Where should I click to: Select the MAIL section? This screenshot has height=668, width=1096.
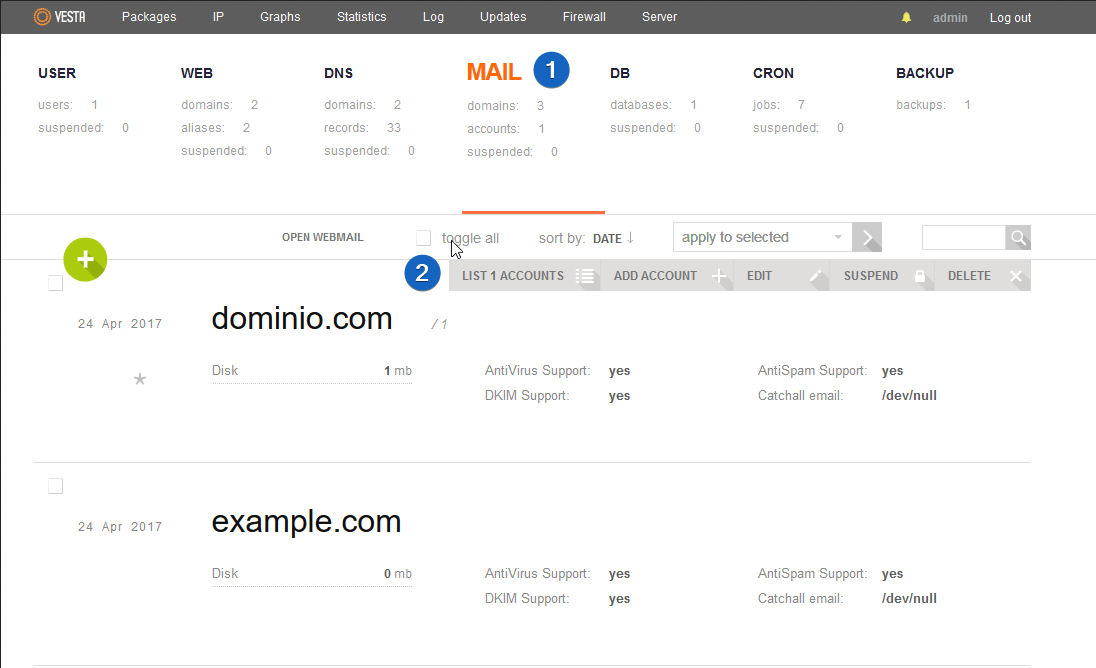(494, 72)
